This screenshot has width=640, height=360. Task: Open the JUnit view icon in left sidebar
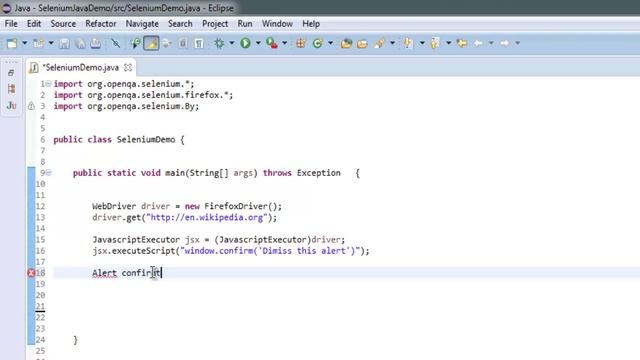[11, 106]
